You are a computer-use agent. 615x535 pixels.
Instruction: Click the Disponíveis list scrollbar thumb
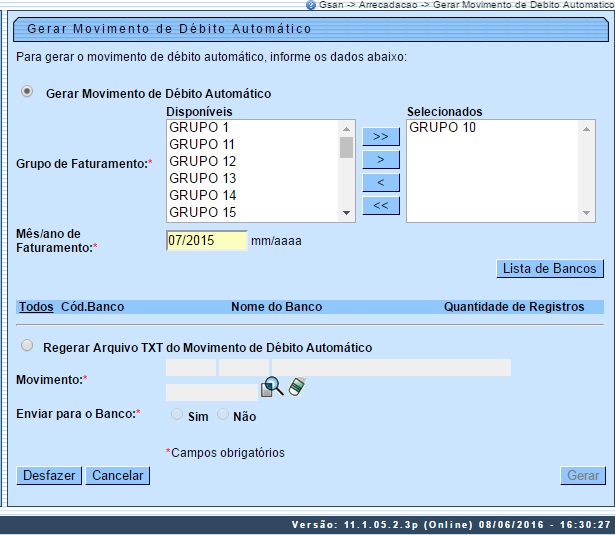coord(346,148)
